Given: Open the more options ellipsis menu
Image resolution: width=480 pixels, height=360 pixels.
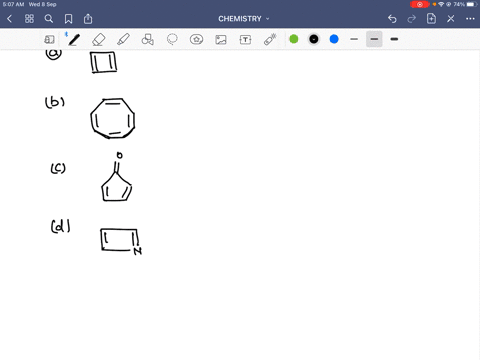Looking at the screenshot, I should 470,19.
